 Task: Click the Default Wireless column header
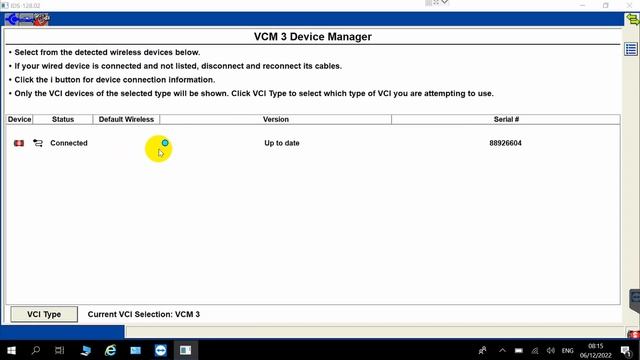tap(126, 119)
